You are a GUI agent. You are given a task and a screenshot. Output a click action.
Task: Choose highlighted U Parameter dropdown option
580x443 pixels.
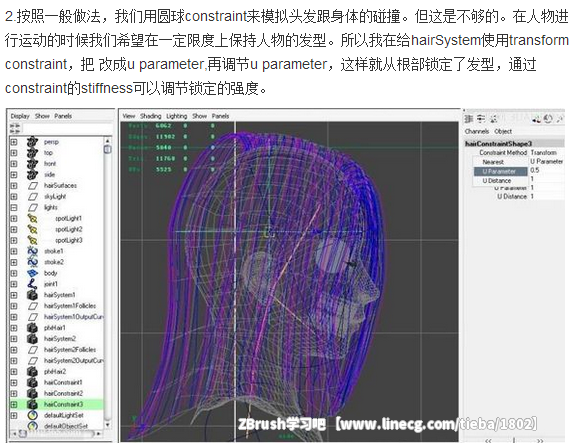coord(501,171)
